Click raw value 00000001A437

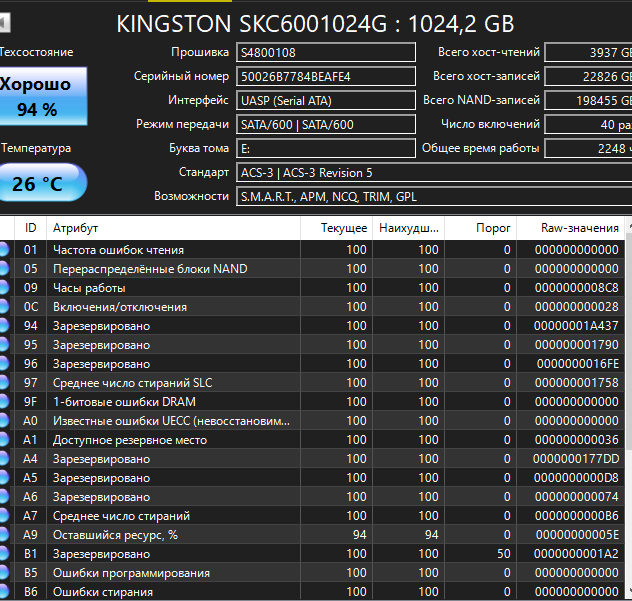click(x=576, y=326)
